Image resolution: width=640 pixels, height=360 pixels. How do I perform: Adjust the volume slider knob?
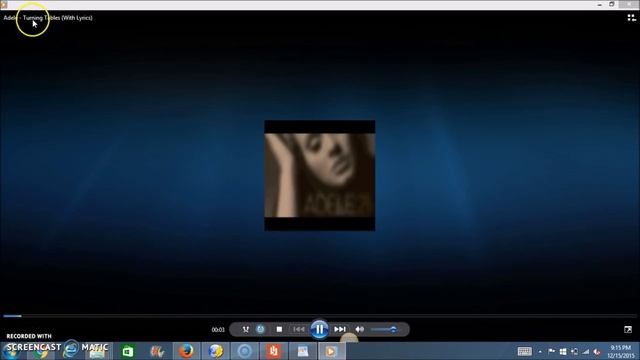click(x=393, y=329)
